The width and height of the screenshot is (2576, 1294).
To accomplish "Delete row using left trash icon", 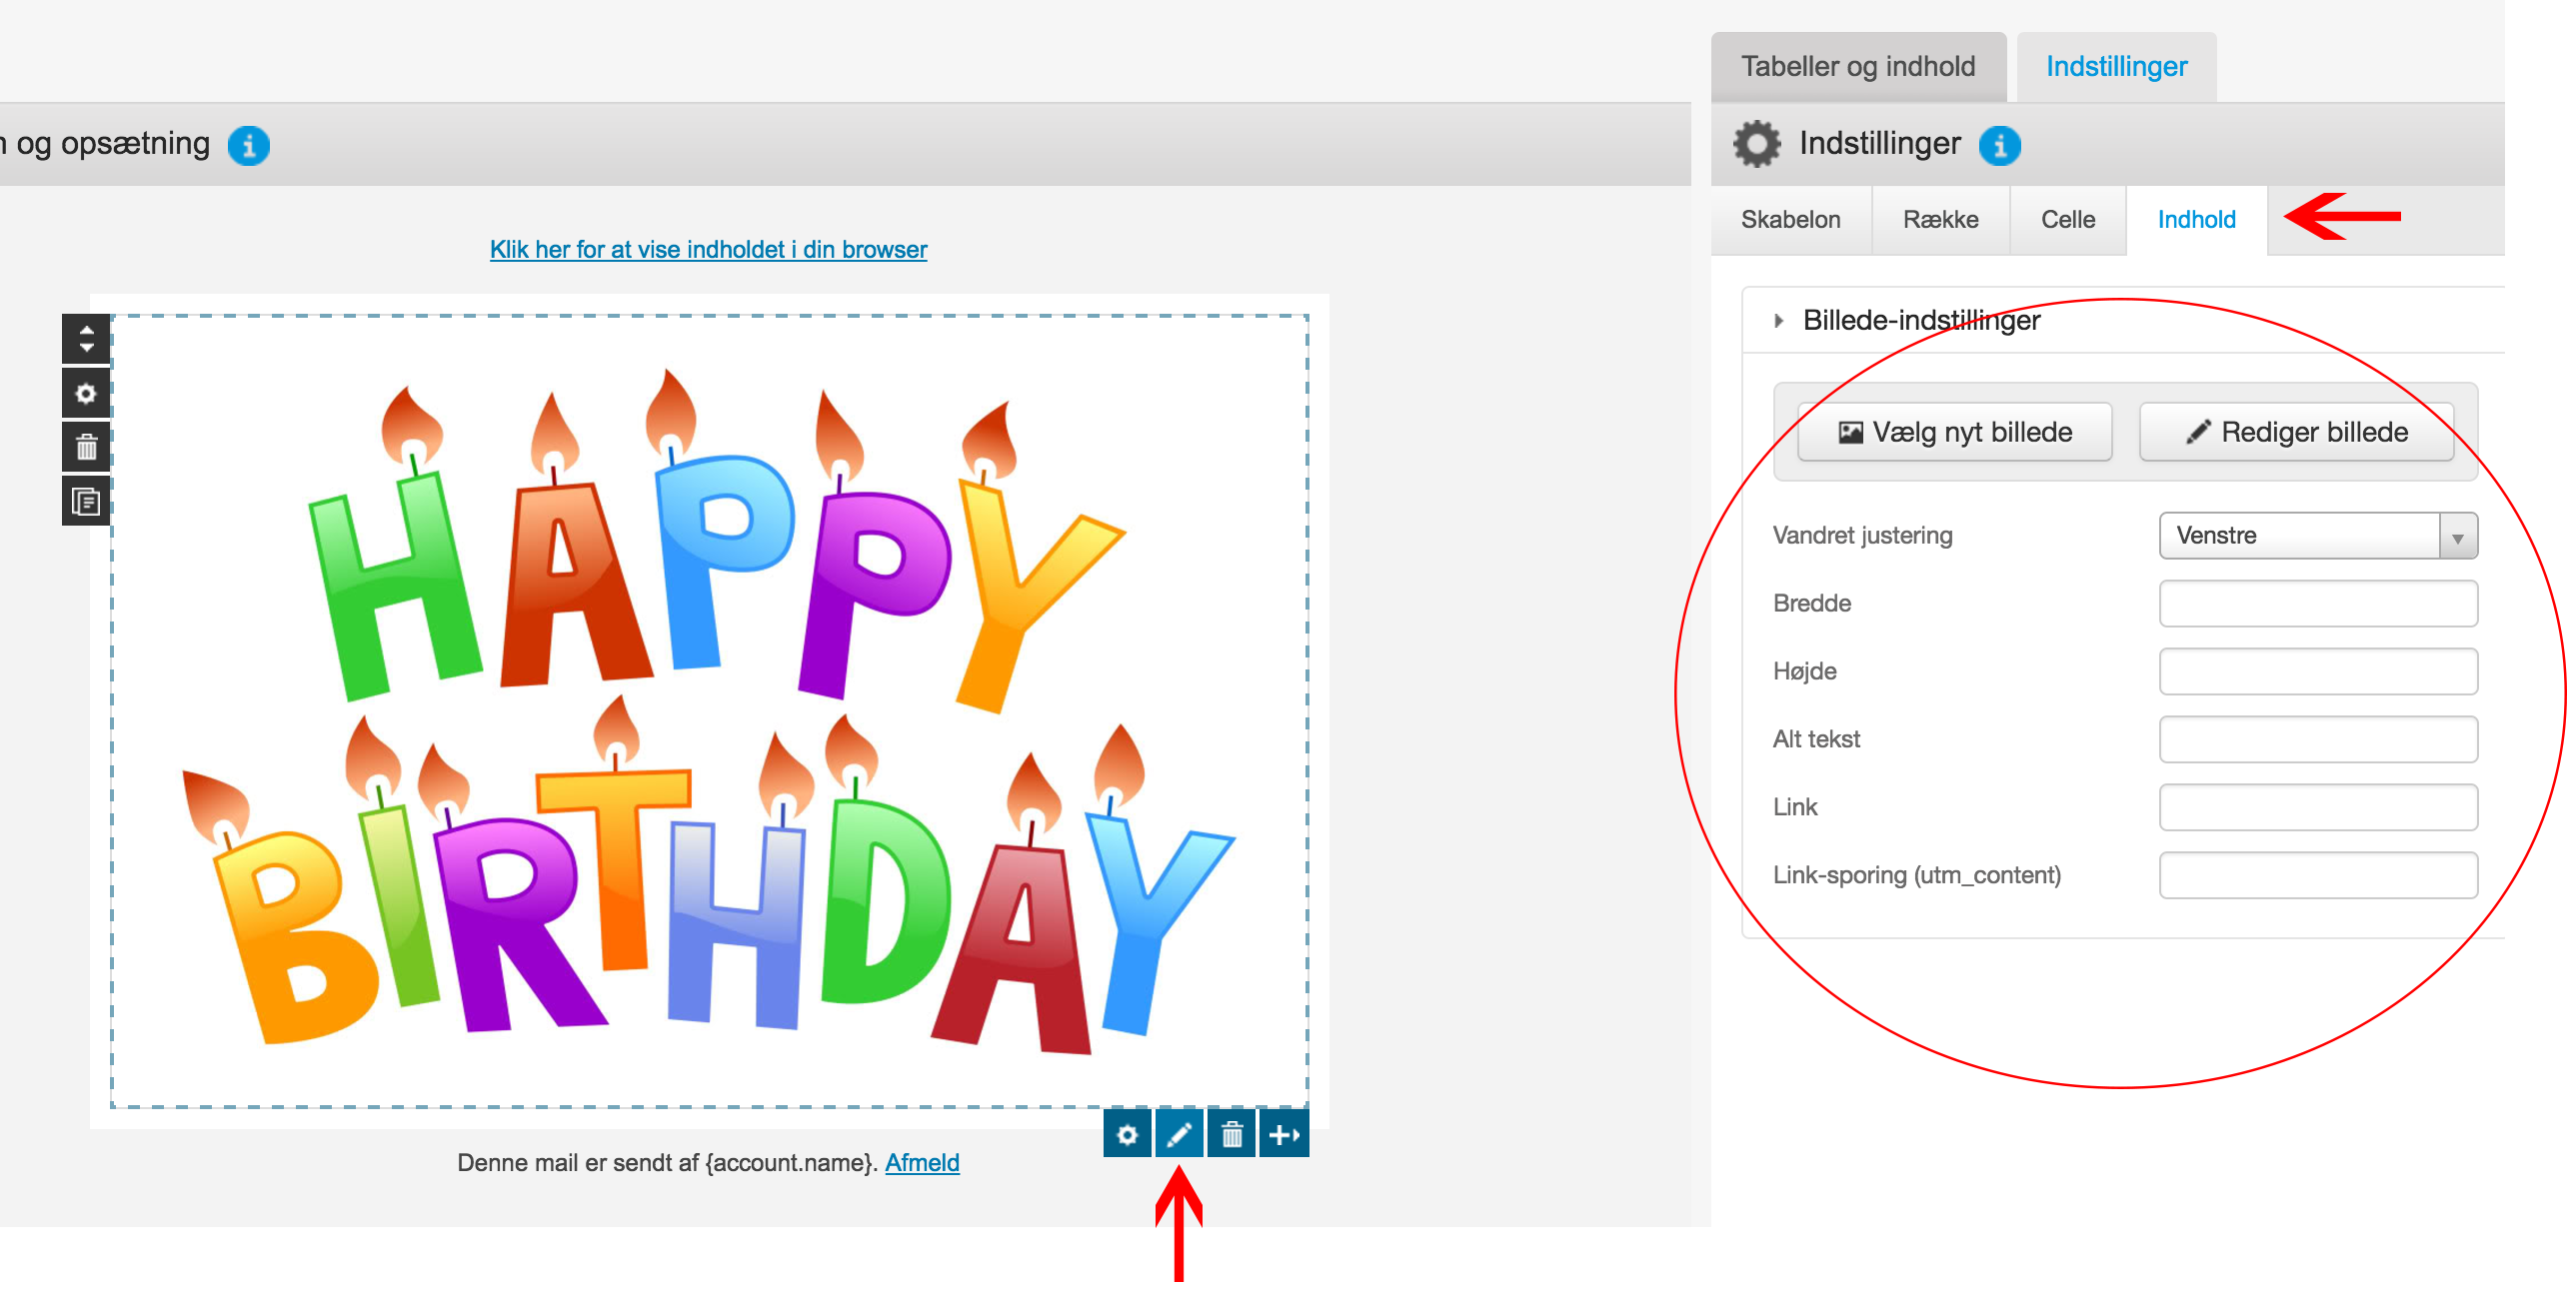I will 86,447.
